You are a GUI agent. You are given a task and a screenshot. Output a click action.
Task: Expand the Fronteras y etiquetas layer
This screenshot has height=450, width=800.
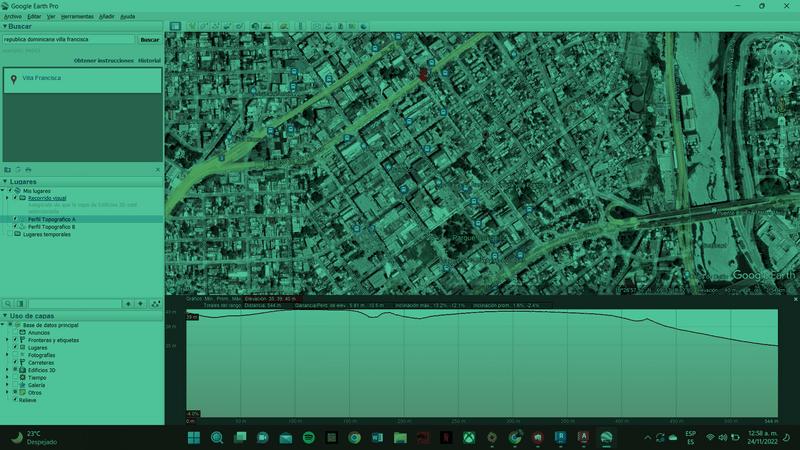[7, 340]
